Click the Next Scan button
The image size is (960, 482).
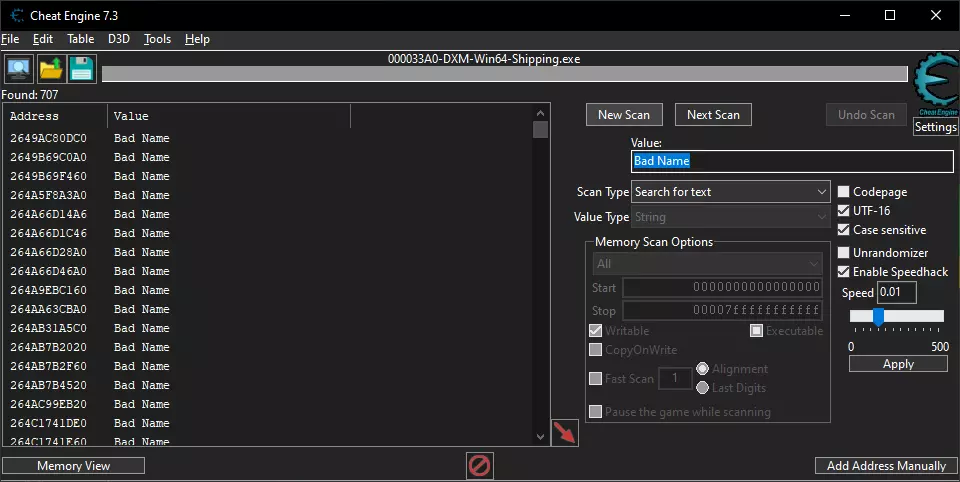click(x=713, y=115)
